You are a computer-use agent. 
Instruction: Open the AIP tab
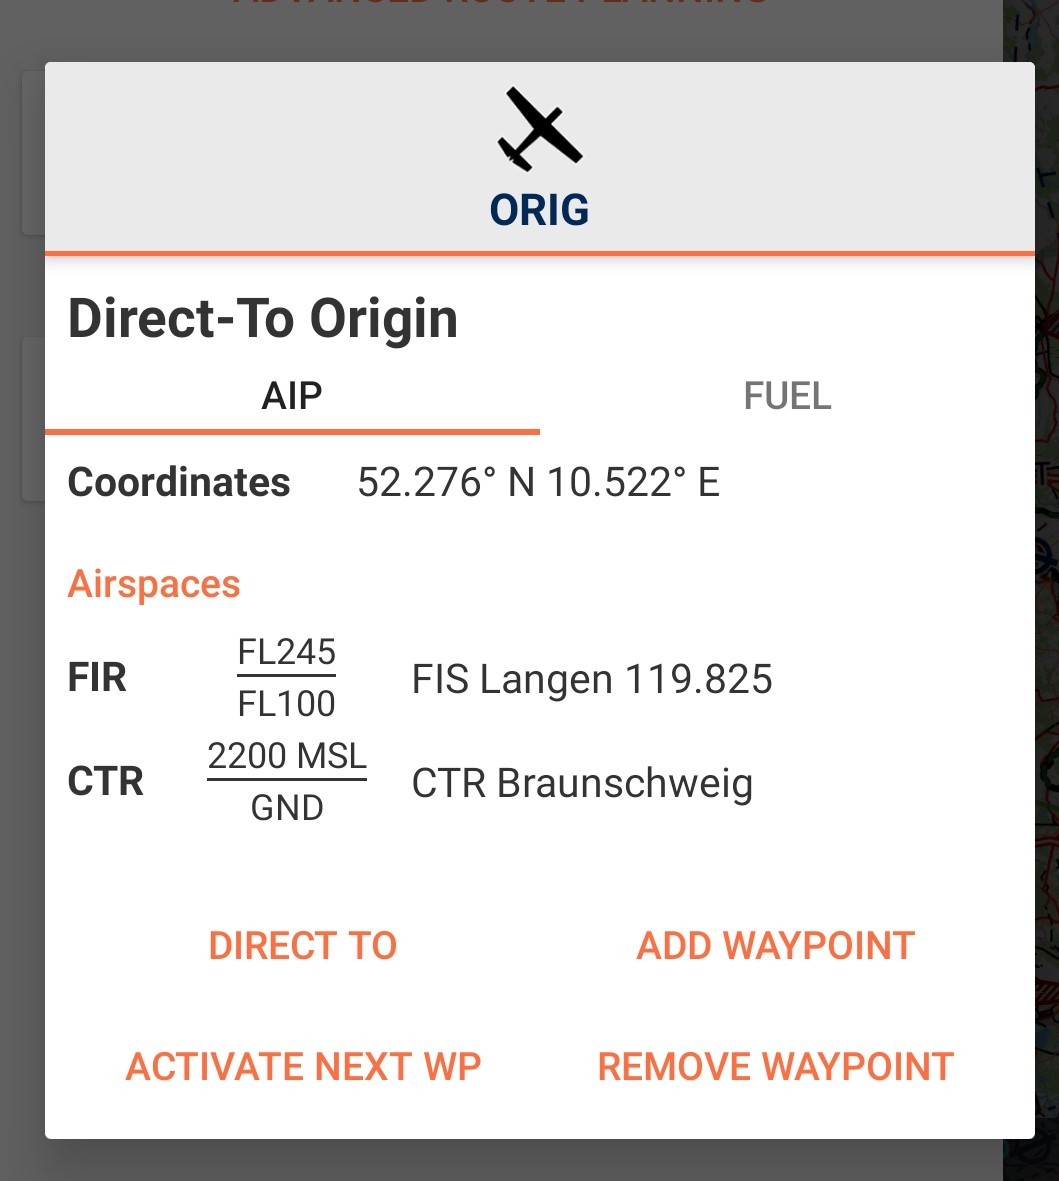pos(292,395)
